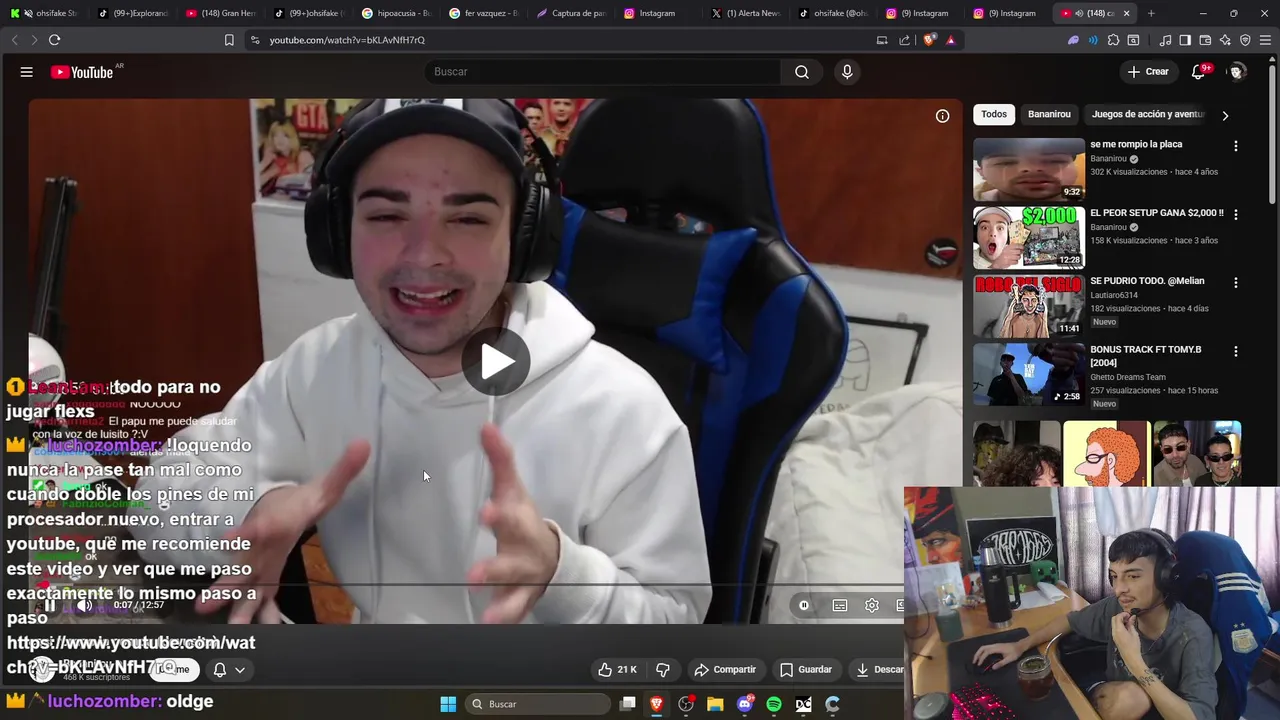Screen dimensions: 1280x720
Task: Toggle subtitles with the captions icon
Action: 840,605
